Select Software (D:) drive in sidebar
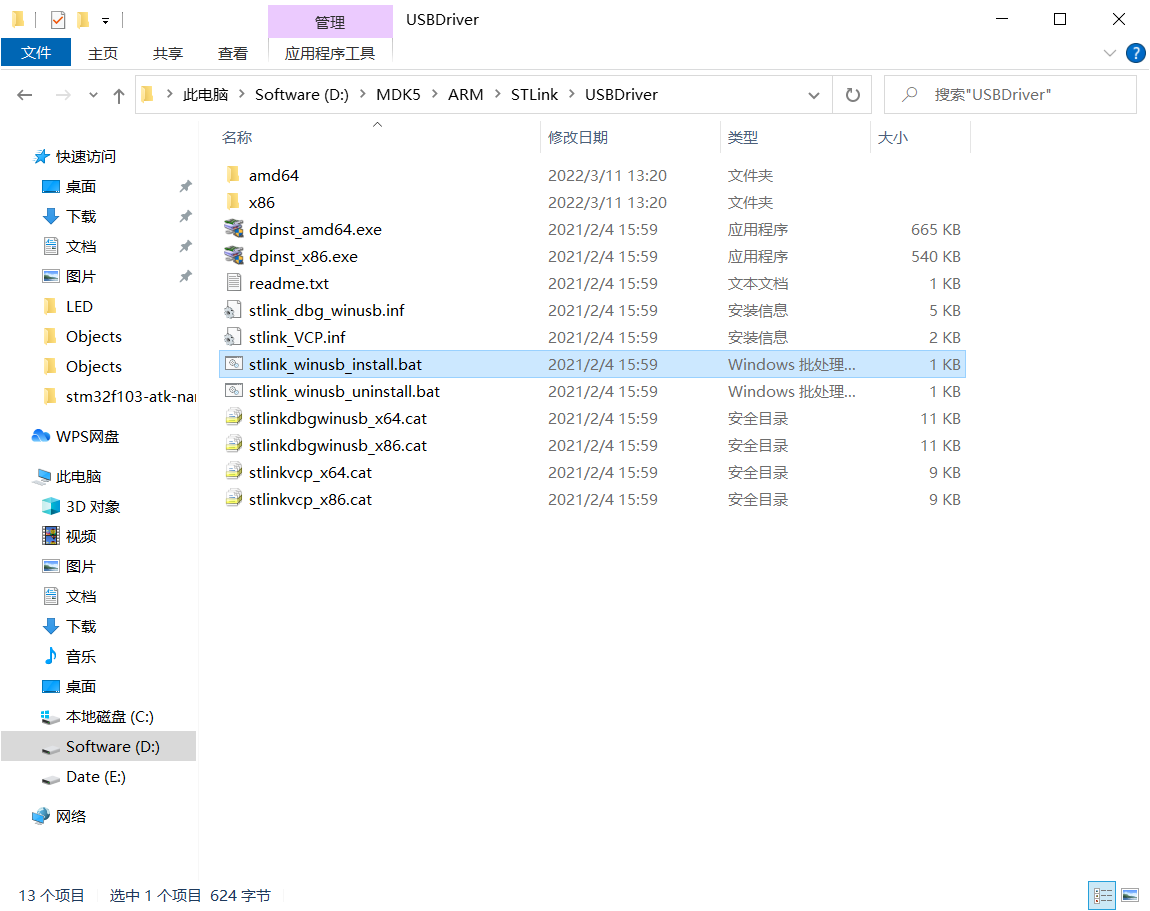The image size is (1150, 911). (99, 747)
